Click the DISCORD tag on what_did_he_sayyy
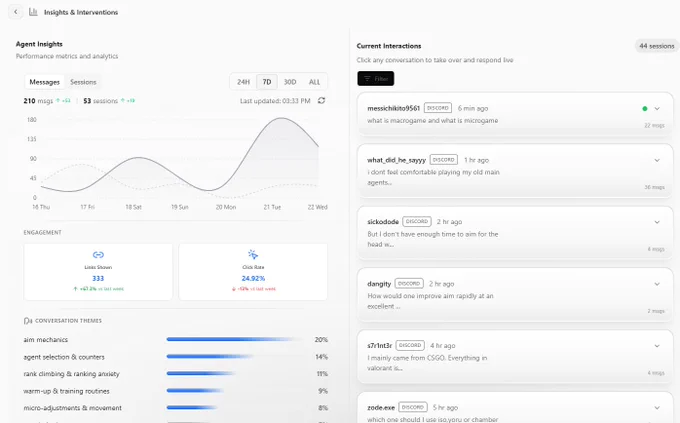Viewport: 680px width, 423px height. [x=444, y=160]
